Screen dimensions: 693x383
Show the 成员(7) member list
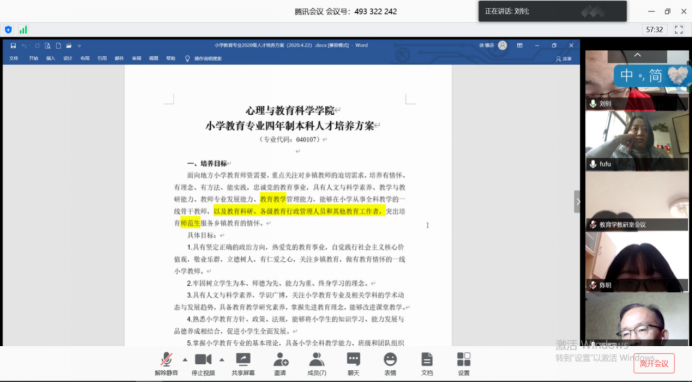pyautogui.click(x=316, y=364)
